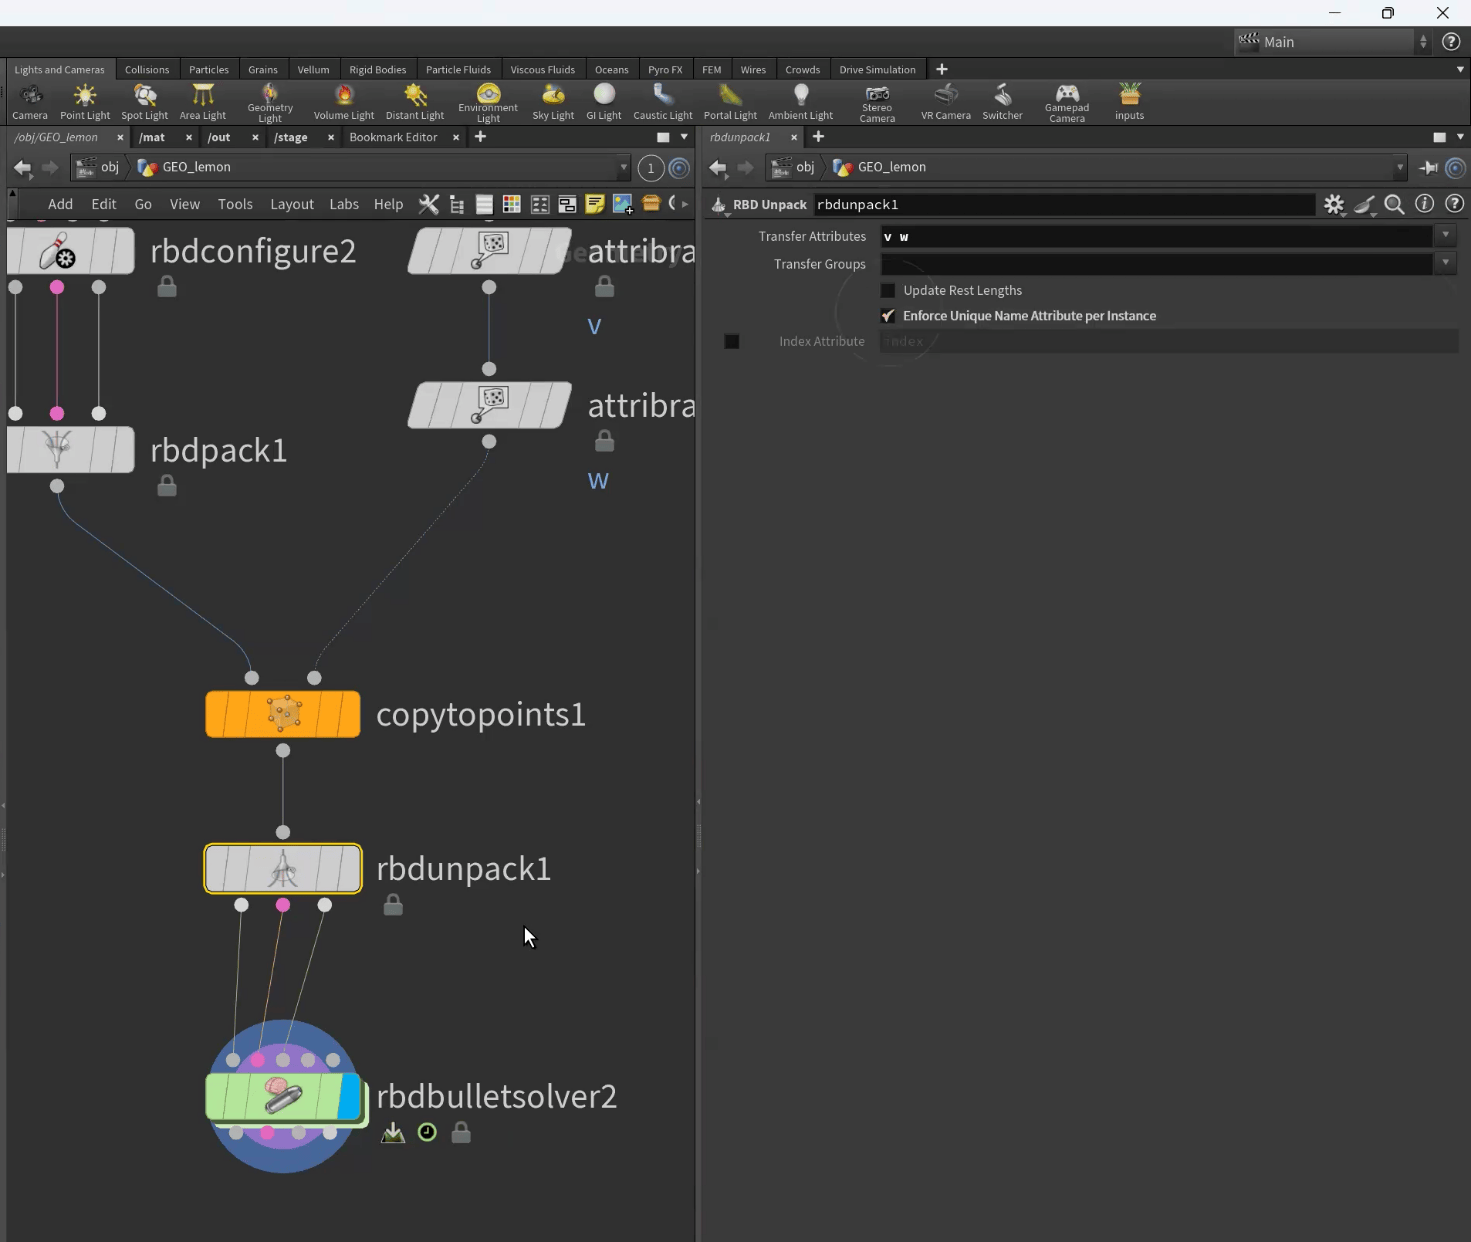
Task: Click the node name field rbdunpack1
Action: pos(1063,205)
